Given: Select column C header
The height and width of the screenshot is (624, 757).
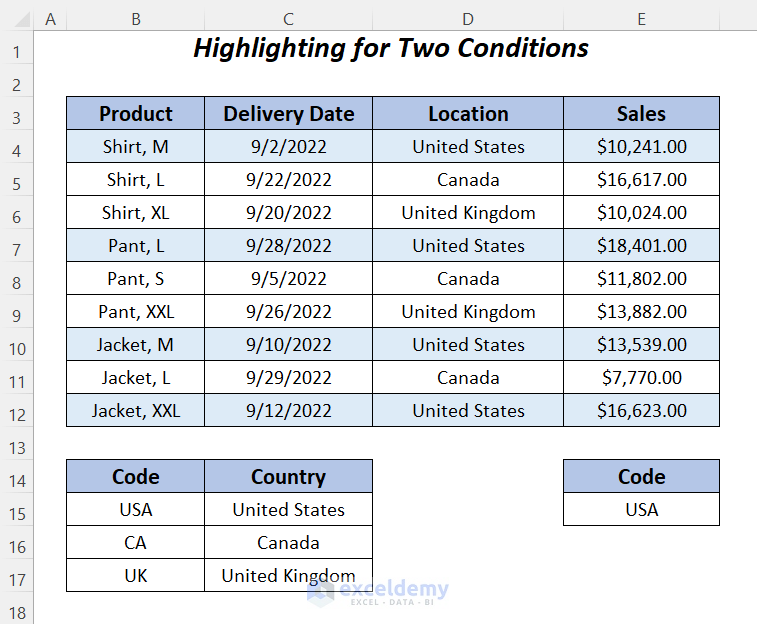Looking at the screenshot, I should click(288, 18).
